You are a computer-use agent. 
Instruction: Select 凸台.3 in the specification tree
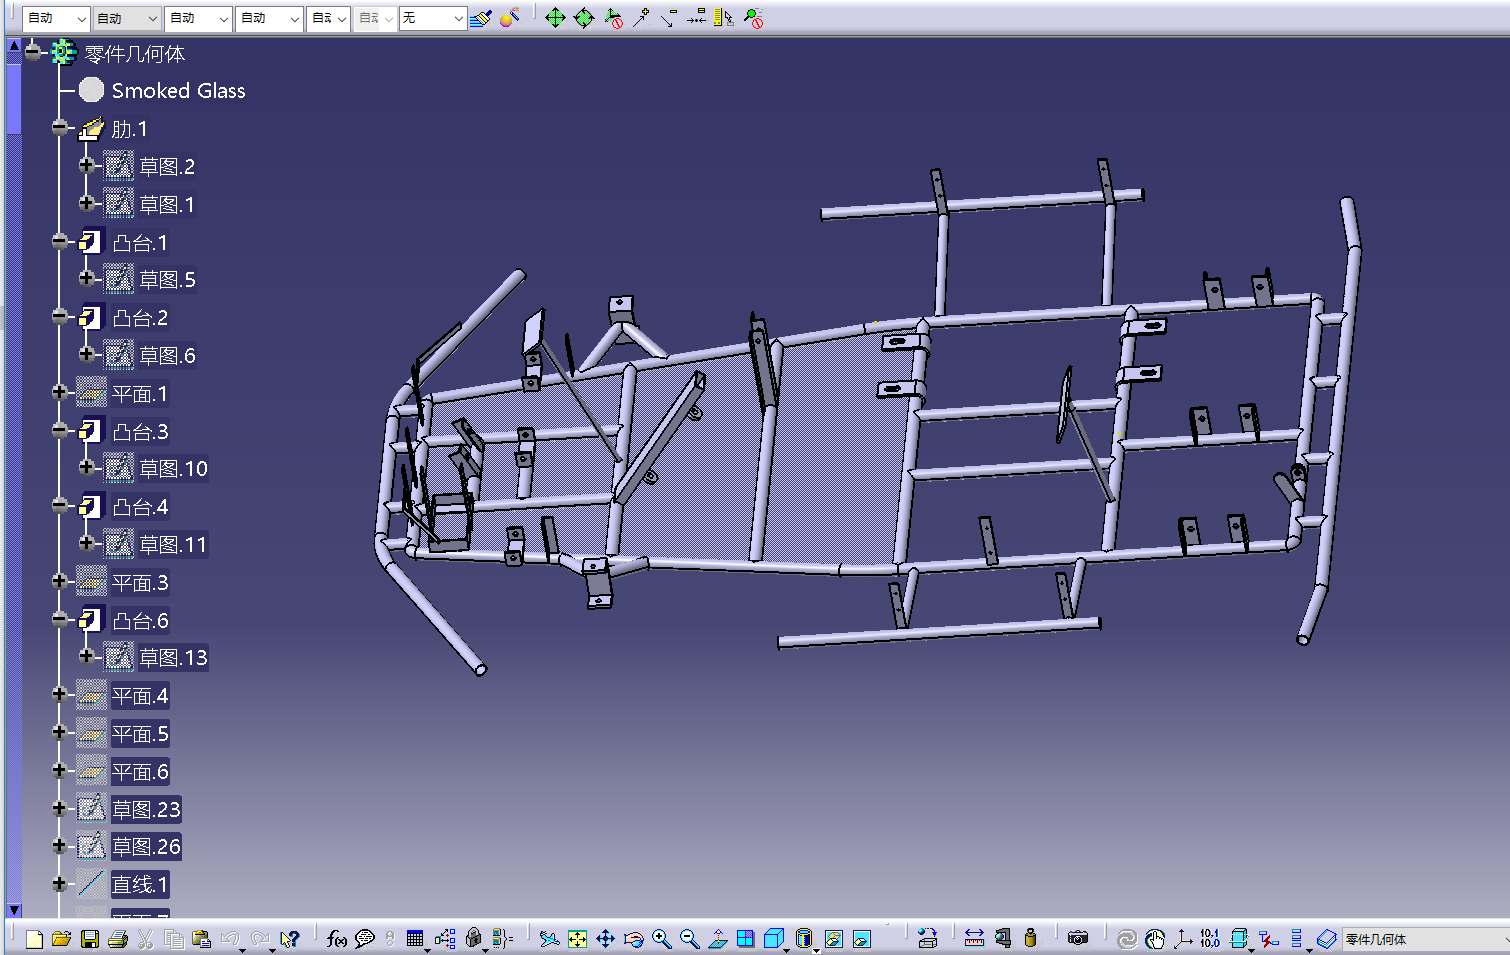click(140, 431)
